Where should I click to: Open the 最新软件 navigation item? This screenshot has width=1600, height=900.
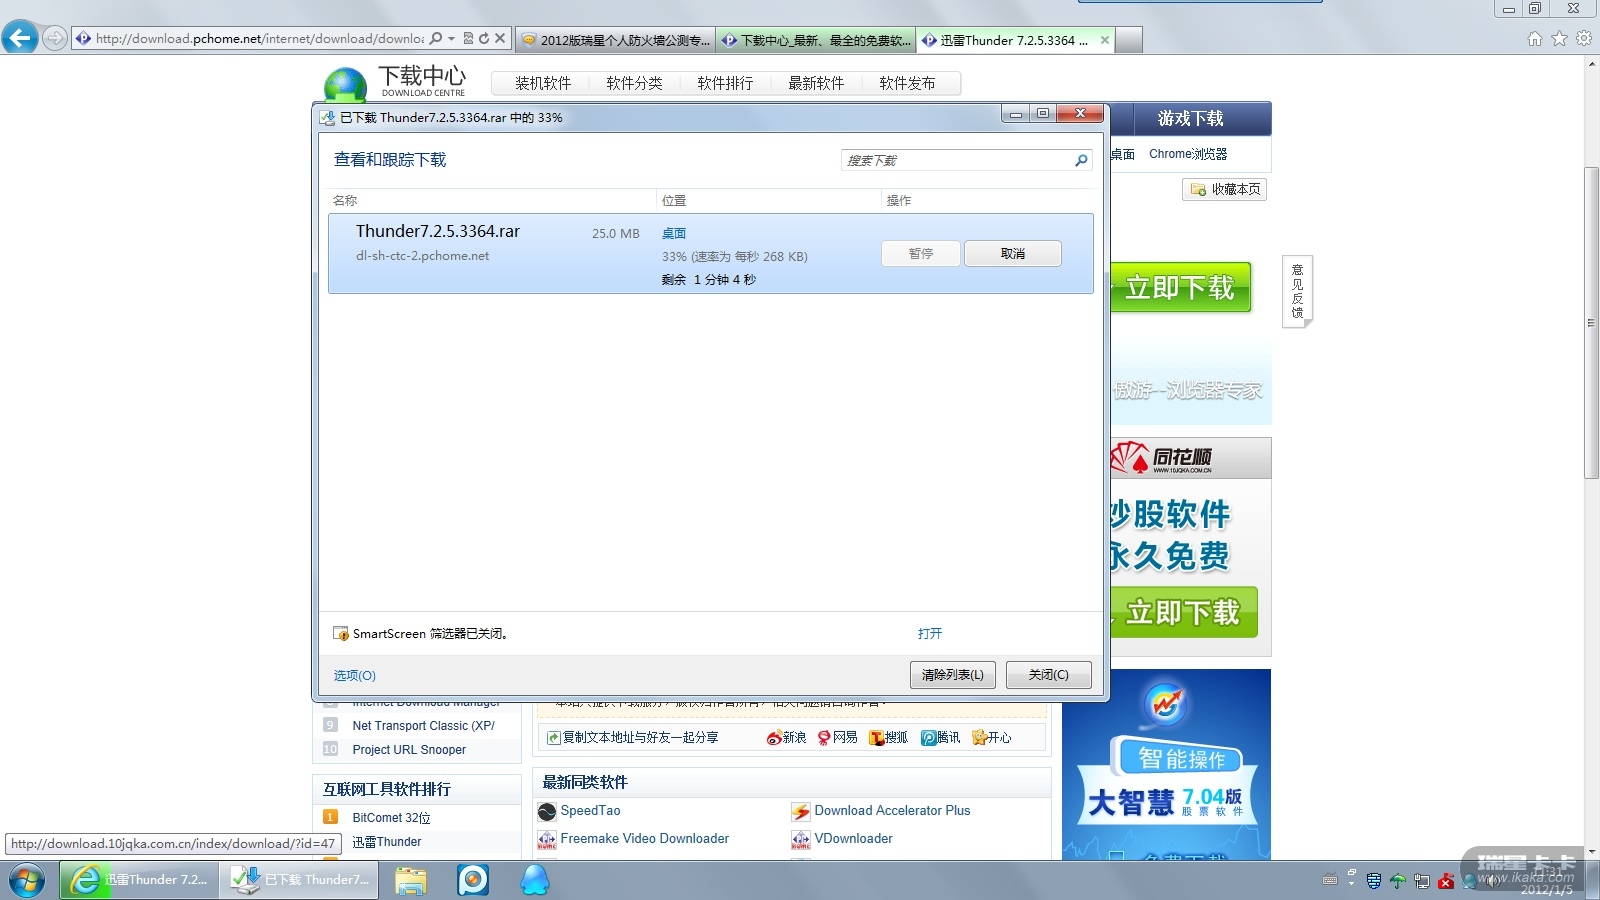[816, 83]
